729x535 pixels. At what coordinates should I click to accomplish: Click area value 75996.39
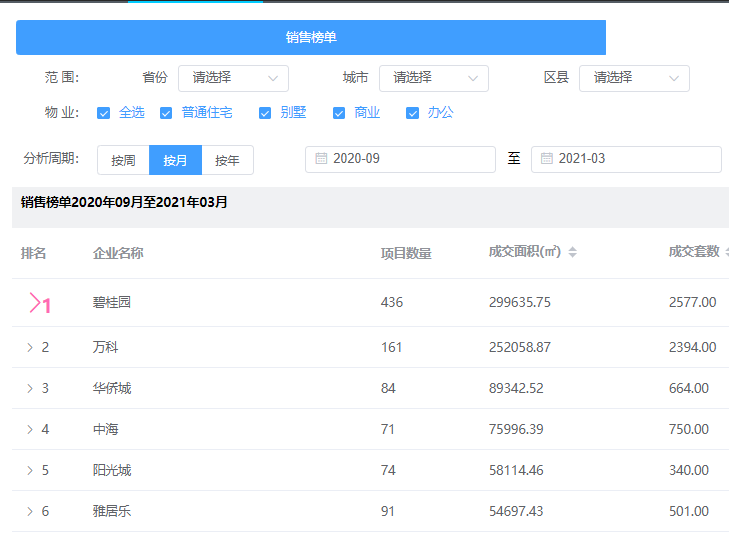(x=516, y=429)
